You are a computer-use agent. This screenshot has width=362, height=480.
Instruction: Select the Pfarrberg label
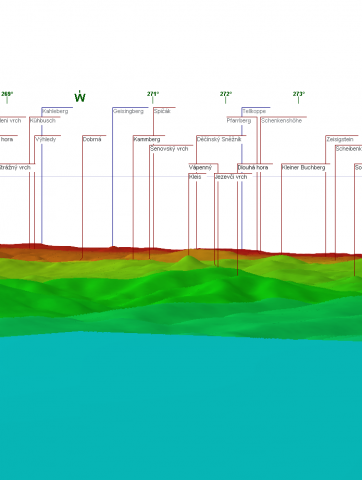(239, 121)
